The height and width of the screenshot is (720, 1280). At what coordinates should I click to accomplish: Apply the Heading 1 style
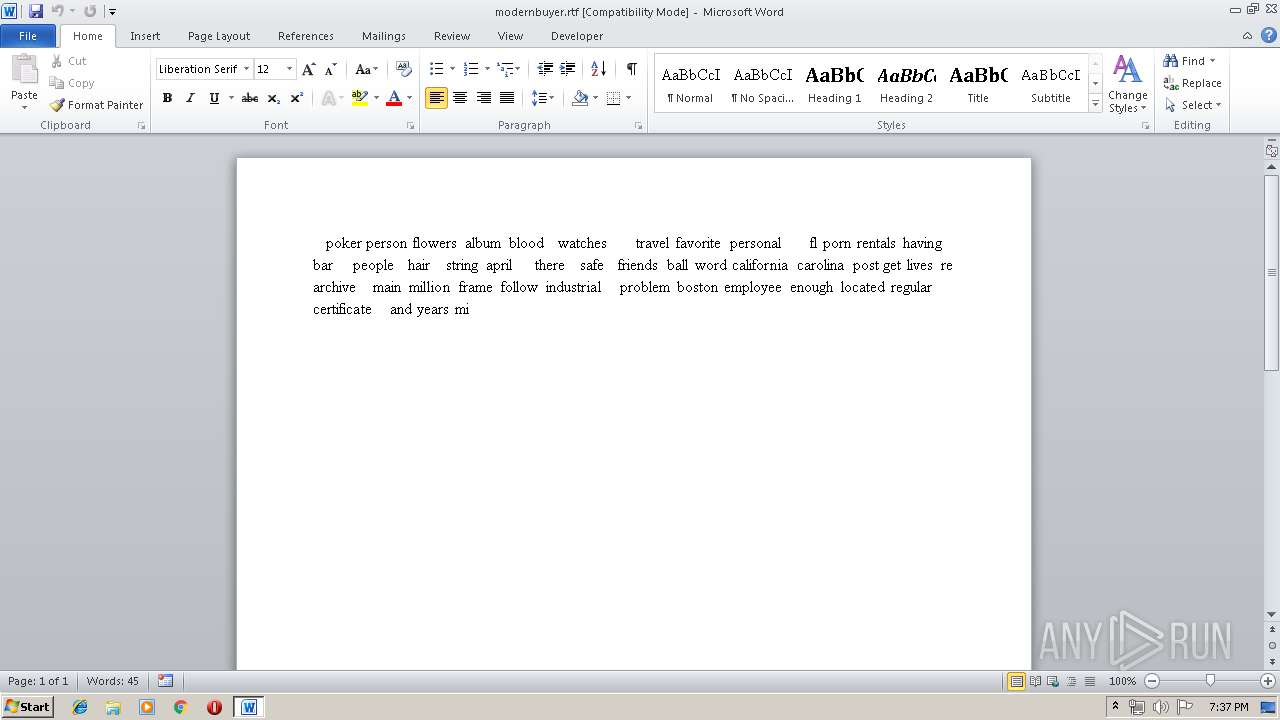tap(834, 84)
